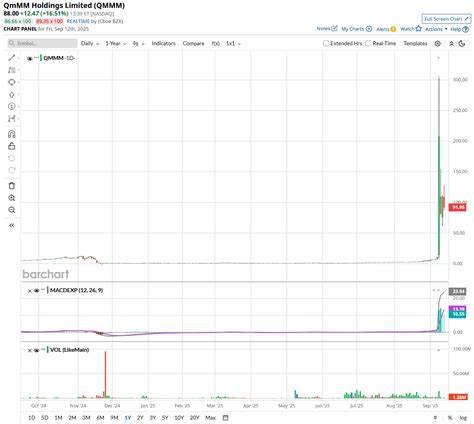Click the My Charts link
Screen dimensions: 474x424
click(x=353, y=29)
